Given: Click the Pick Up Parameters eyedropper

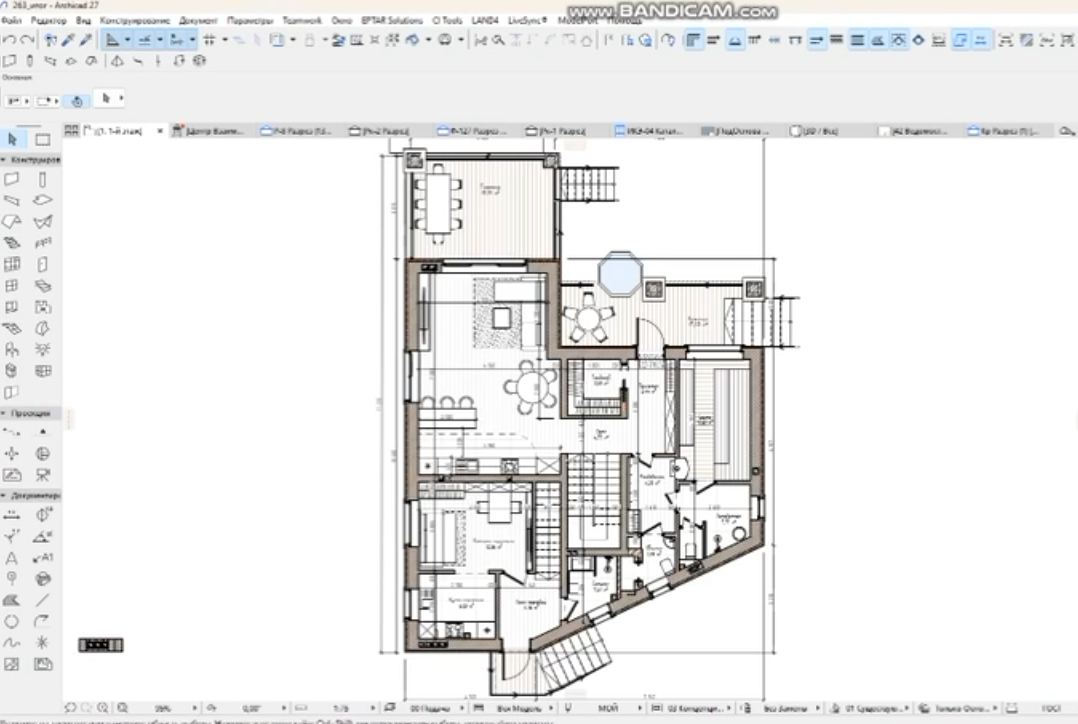Looking at the screenshot, I should [68, 40].
